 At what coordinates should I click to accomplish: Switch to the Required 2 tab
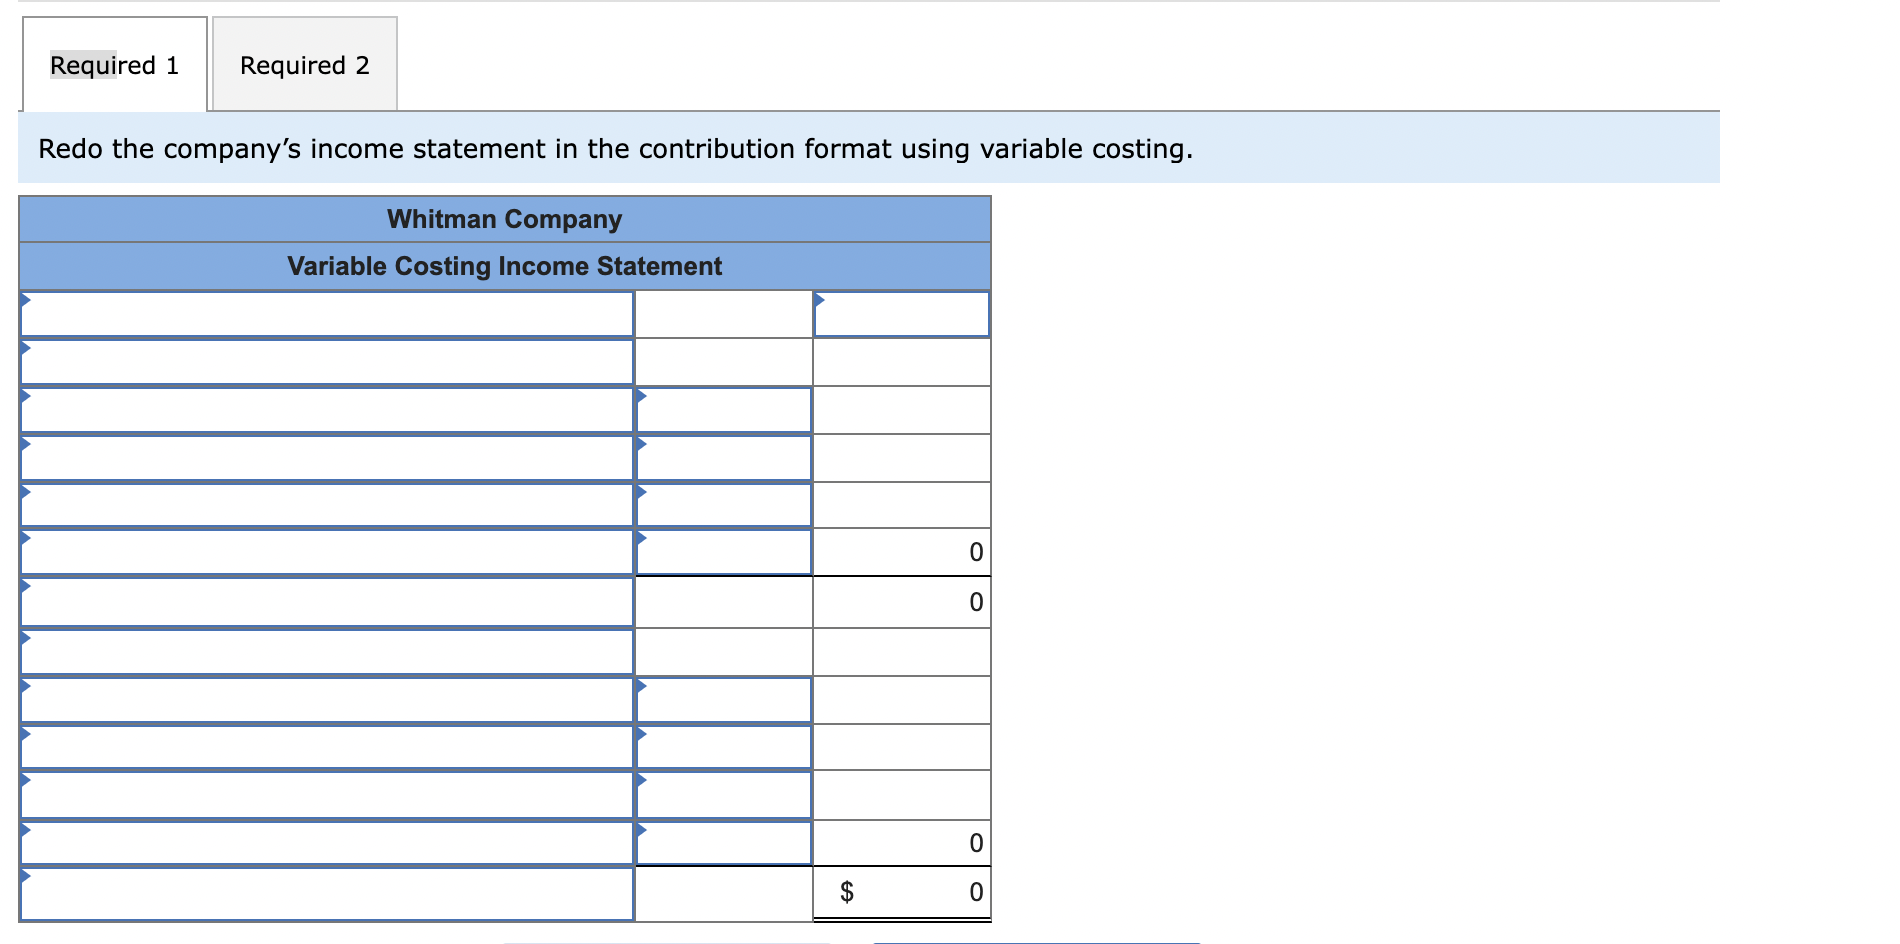click(x=304, y=64)
